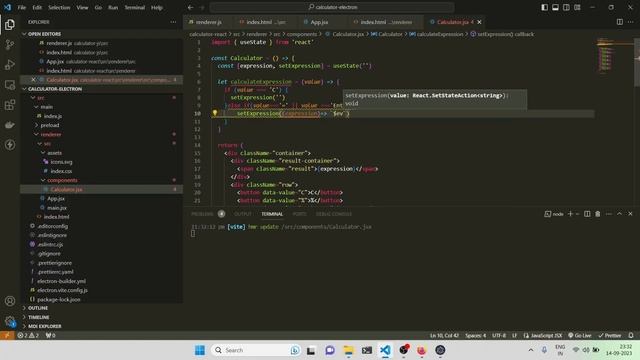The width and height of the screenshot is (640, 360).
Task: Open package-lock.json in file tree
Action: click(x=58, y=300)
